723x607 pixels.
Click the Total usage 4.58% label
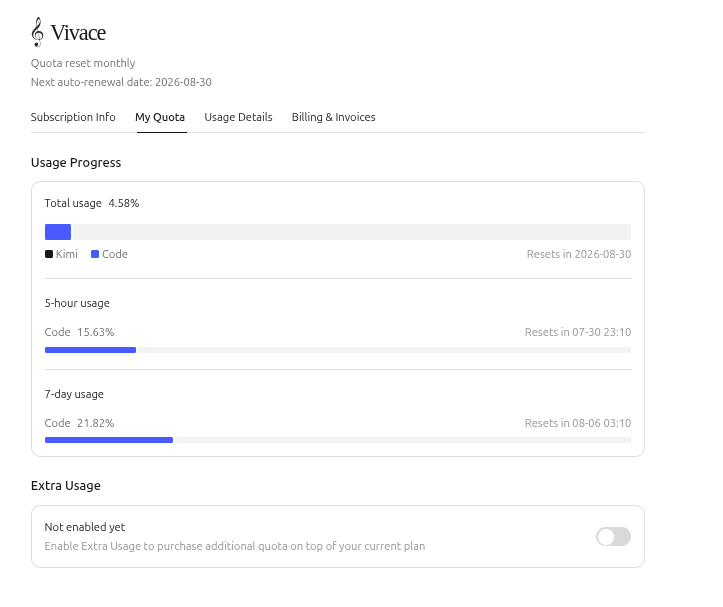tap(92, 203)
